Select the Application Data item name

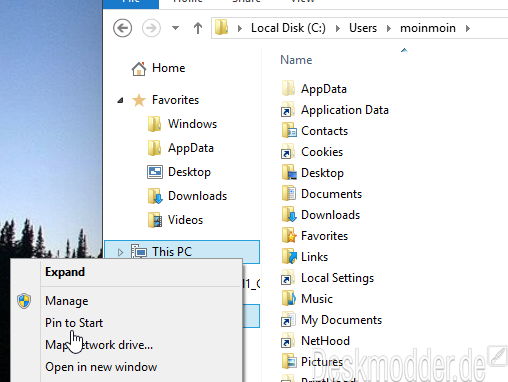click(x=345, y=110)
